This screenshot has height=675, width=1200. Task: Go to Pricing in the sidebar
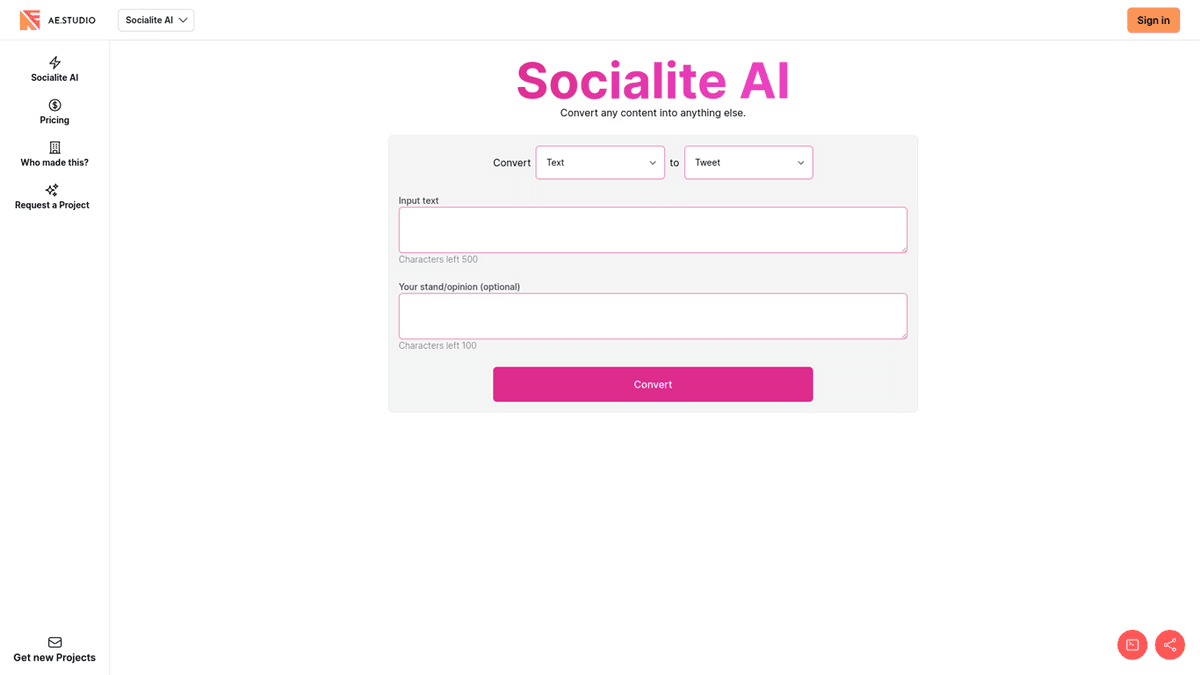55,120
